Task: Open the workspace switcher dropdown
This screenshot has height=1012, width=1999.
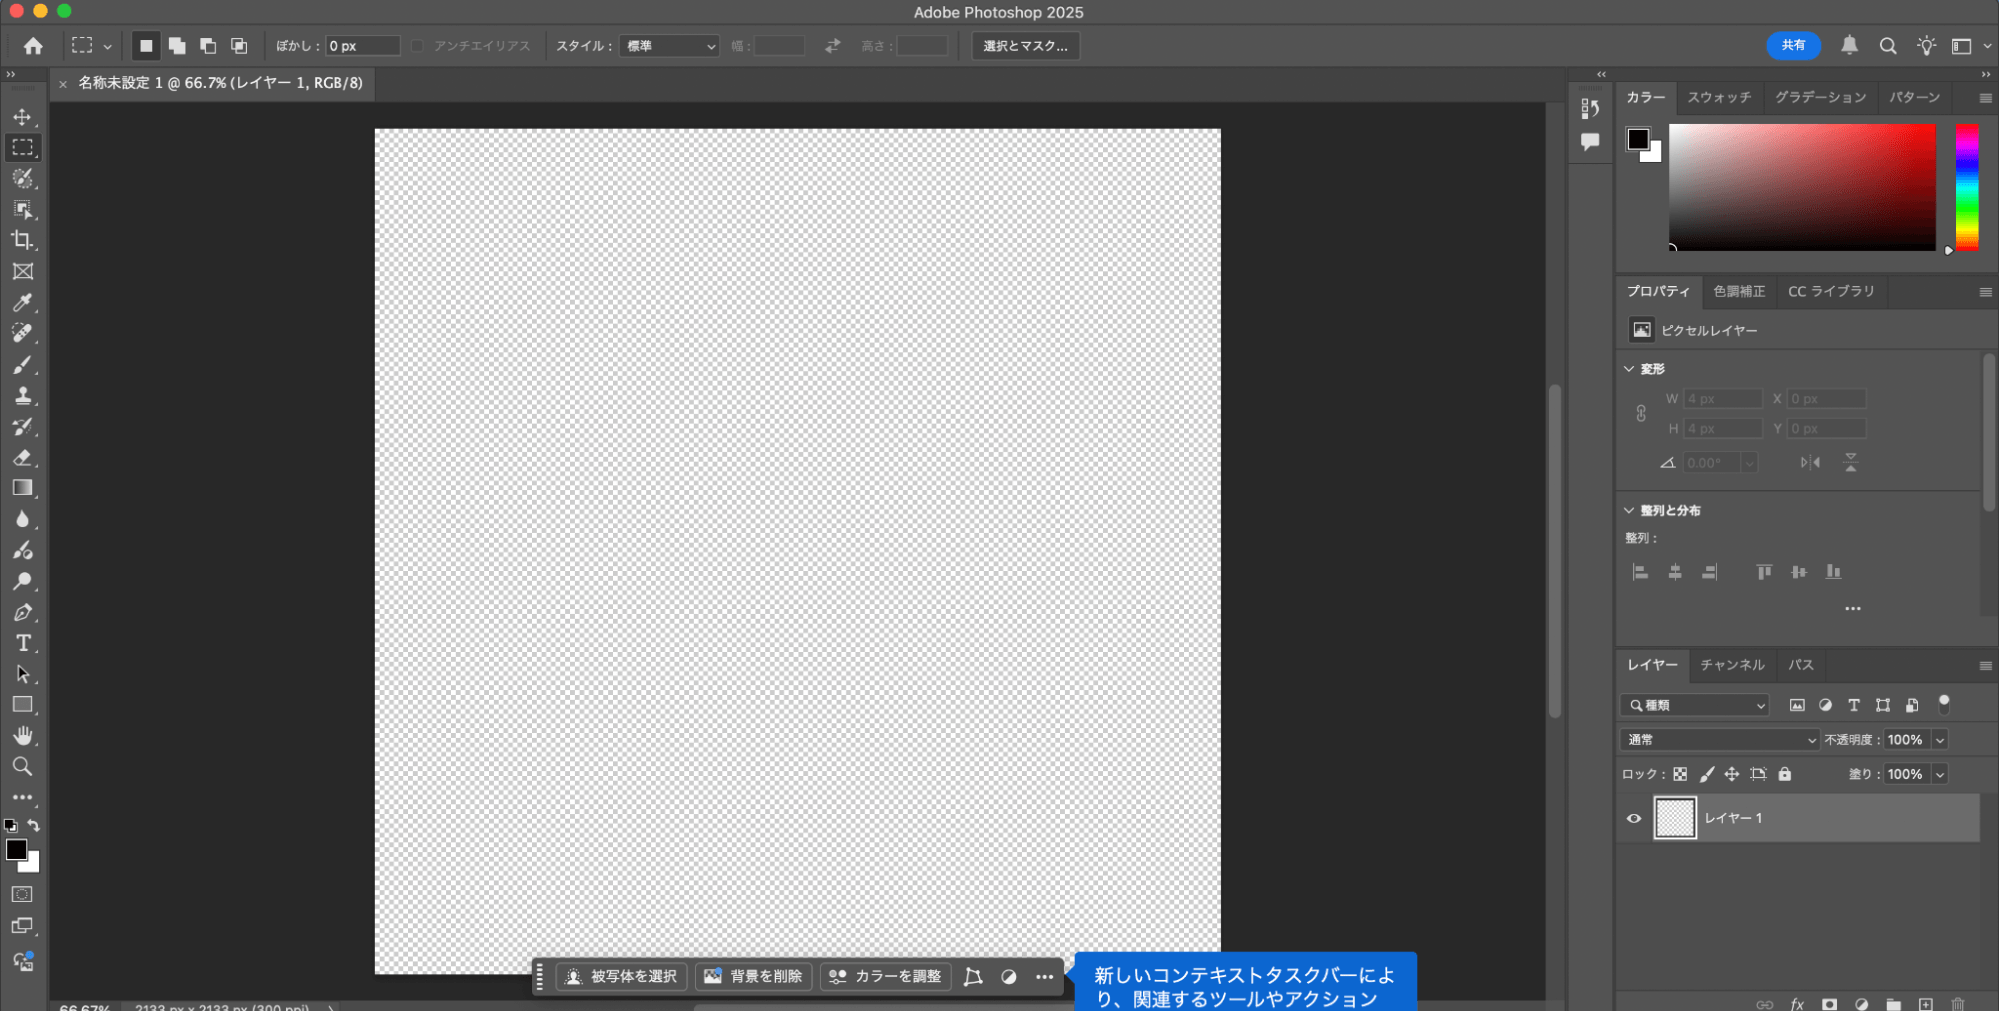Action: [x=1970, y=46]
